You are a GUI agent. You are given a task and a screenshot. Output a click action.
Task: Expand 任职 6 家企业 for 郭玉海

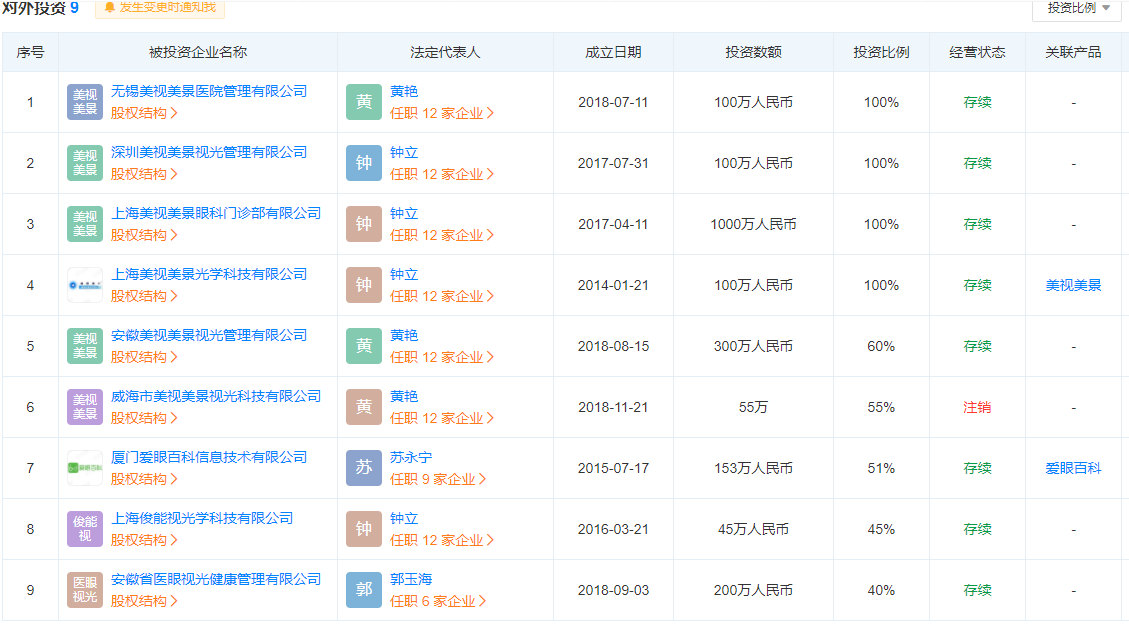(438, 601)
